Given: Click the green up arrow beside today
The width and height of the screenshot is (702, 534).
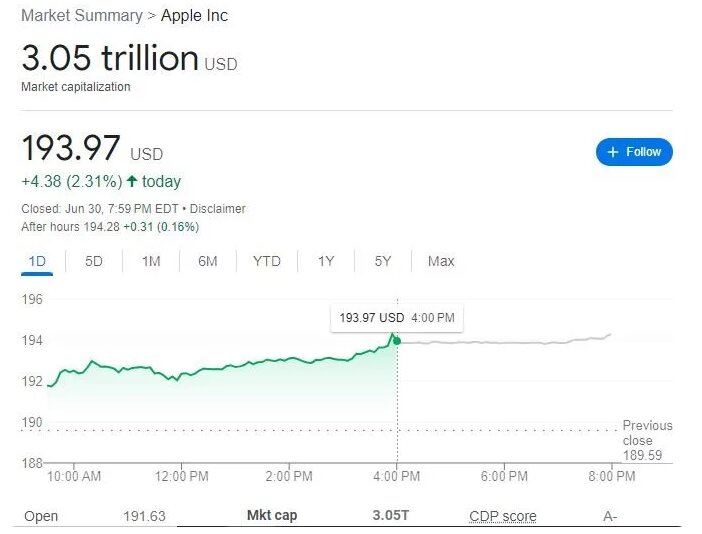Looking at the screenshot, I should click(x=131, y=182).
